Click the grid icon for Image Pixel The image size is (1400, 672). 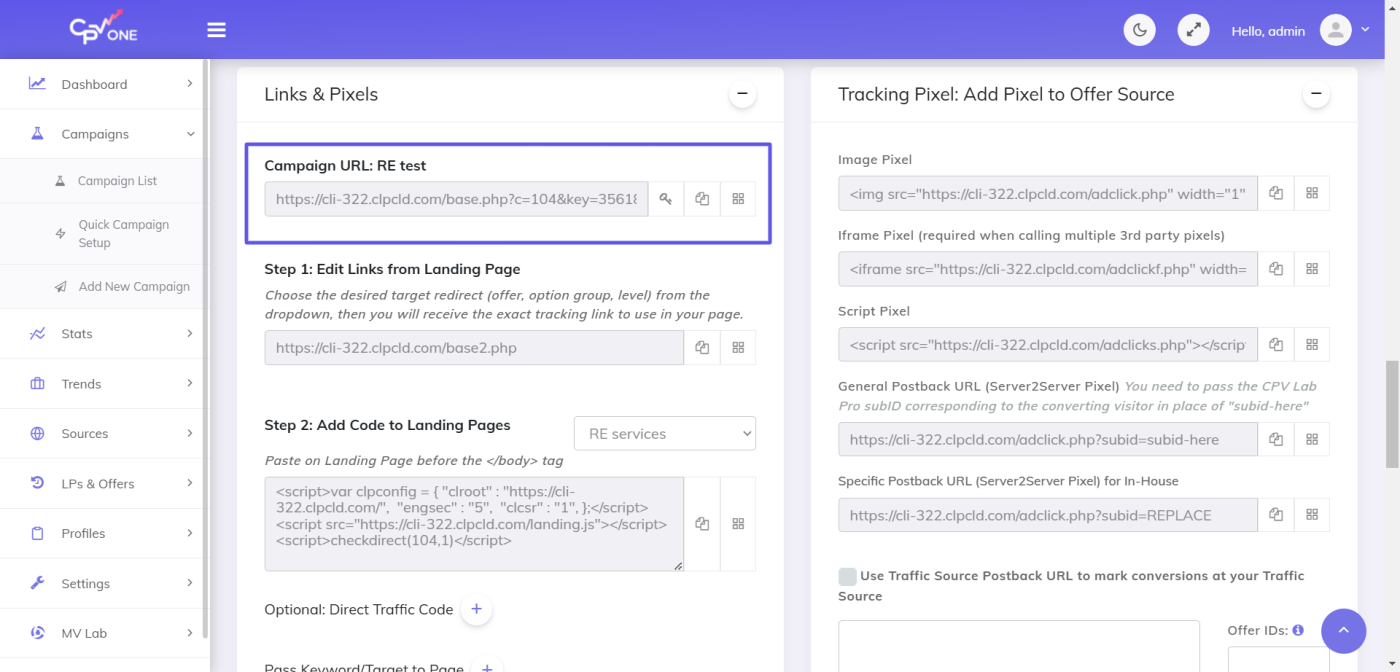click(1312, 193)
